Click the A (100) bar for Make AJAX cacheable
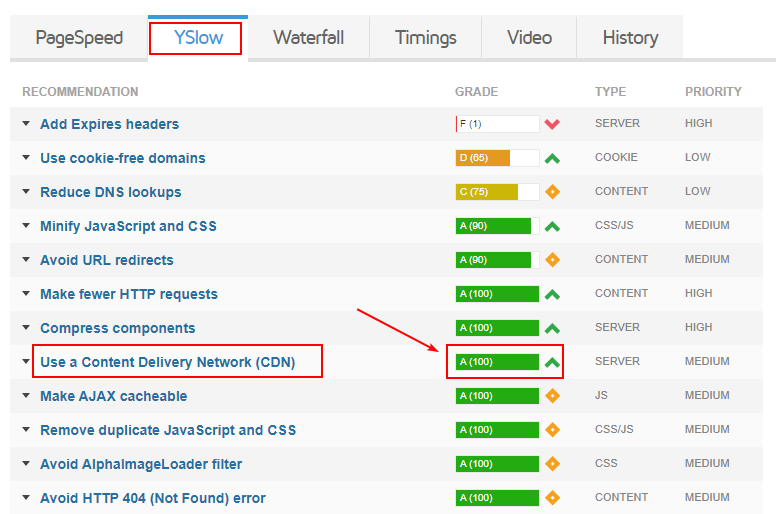The image size is (776, 514). (497, 396)
